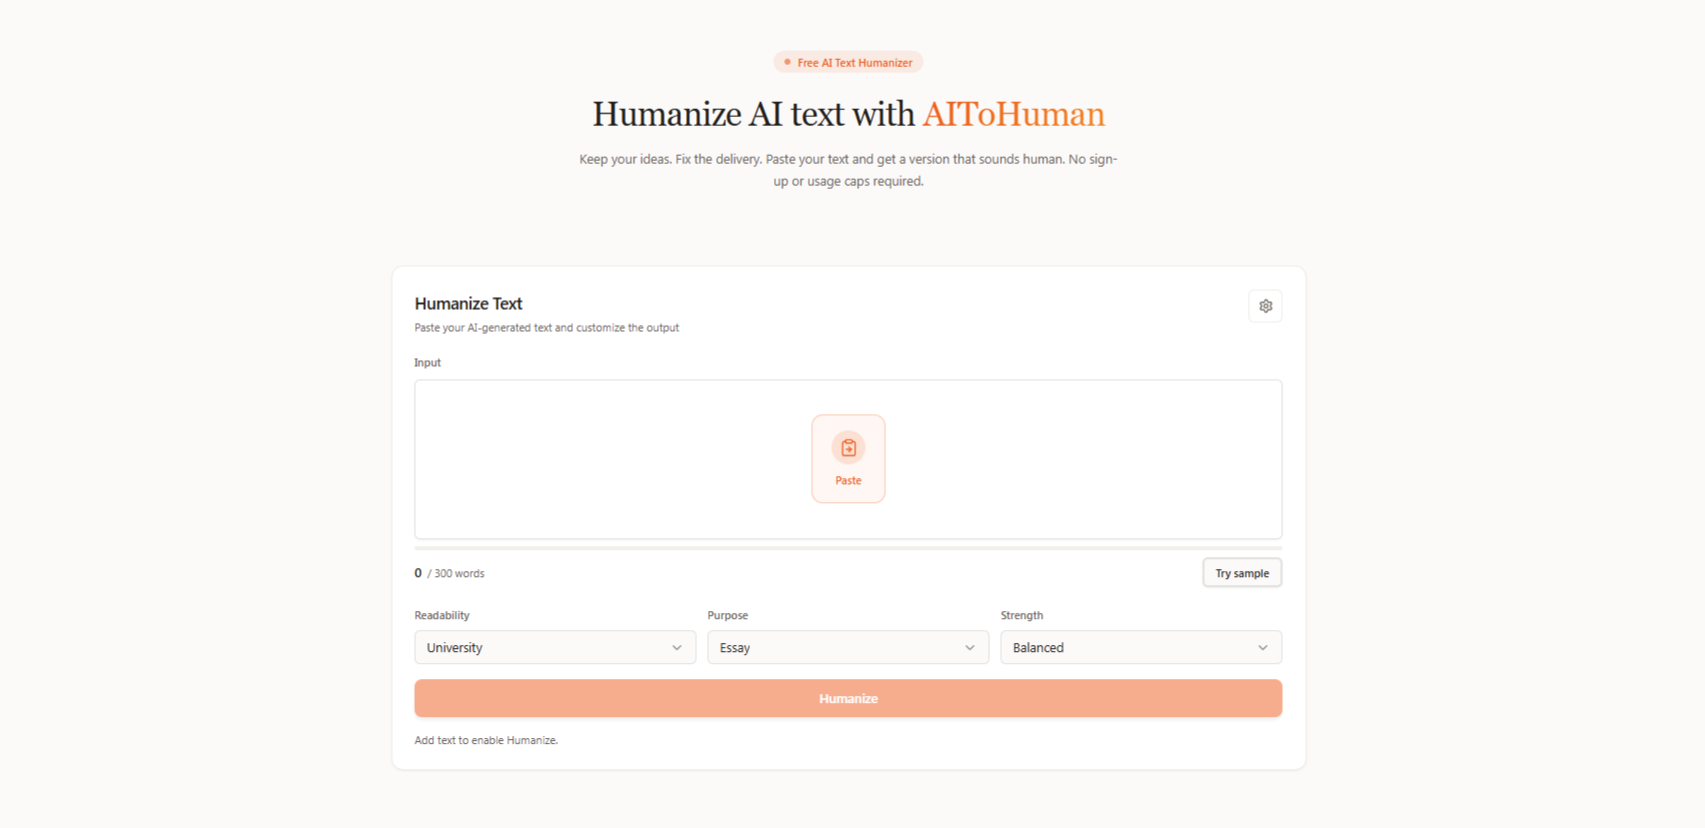Open the Readability dropdown showing University

pyautogui.click(x=555, y=647)
